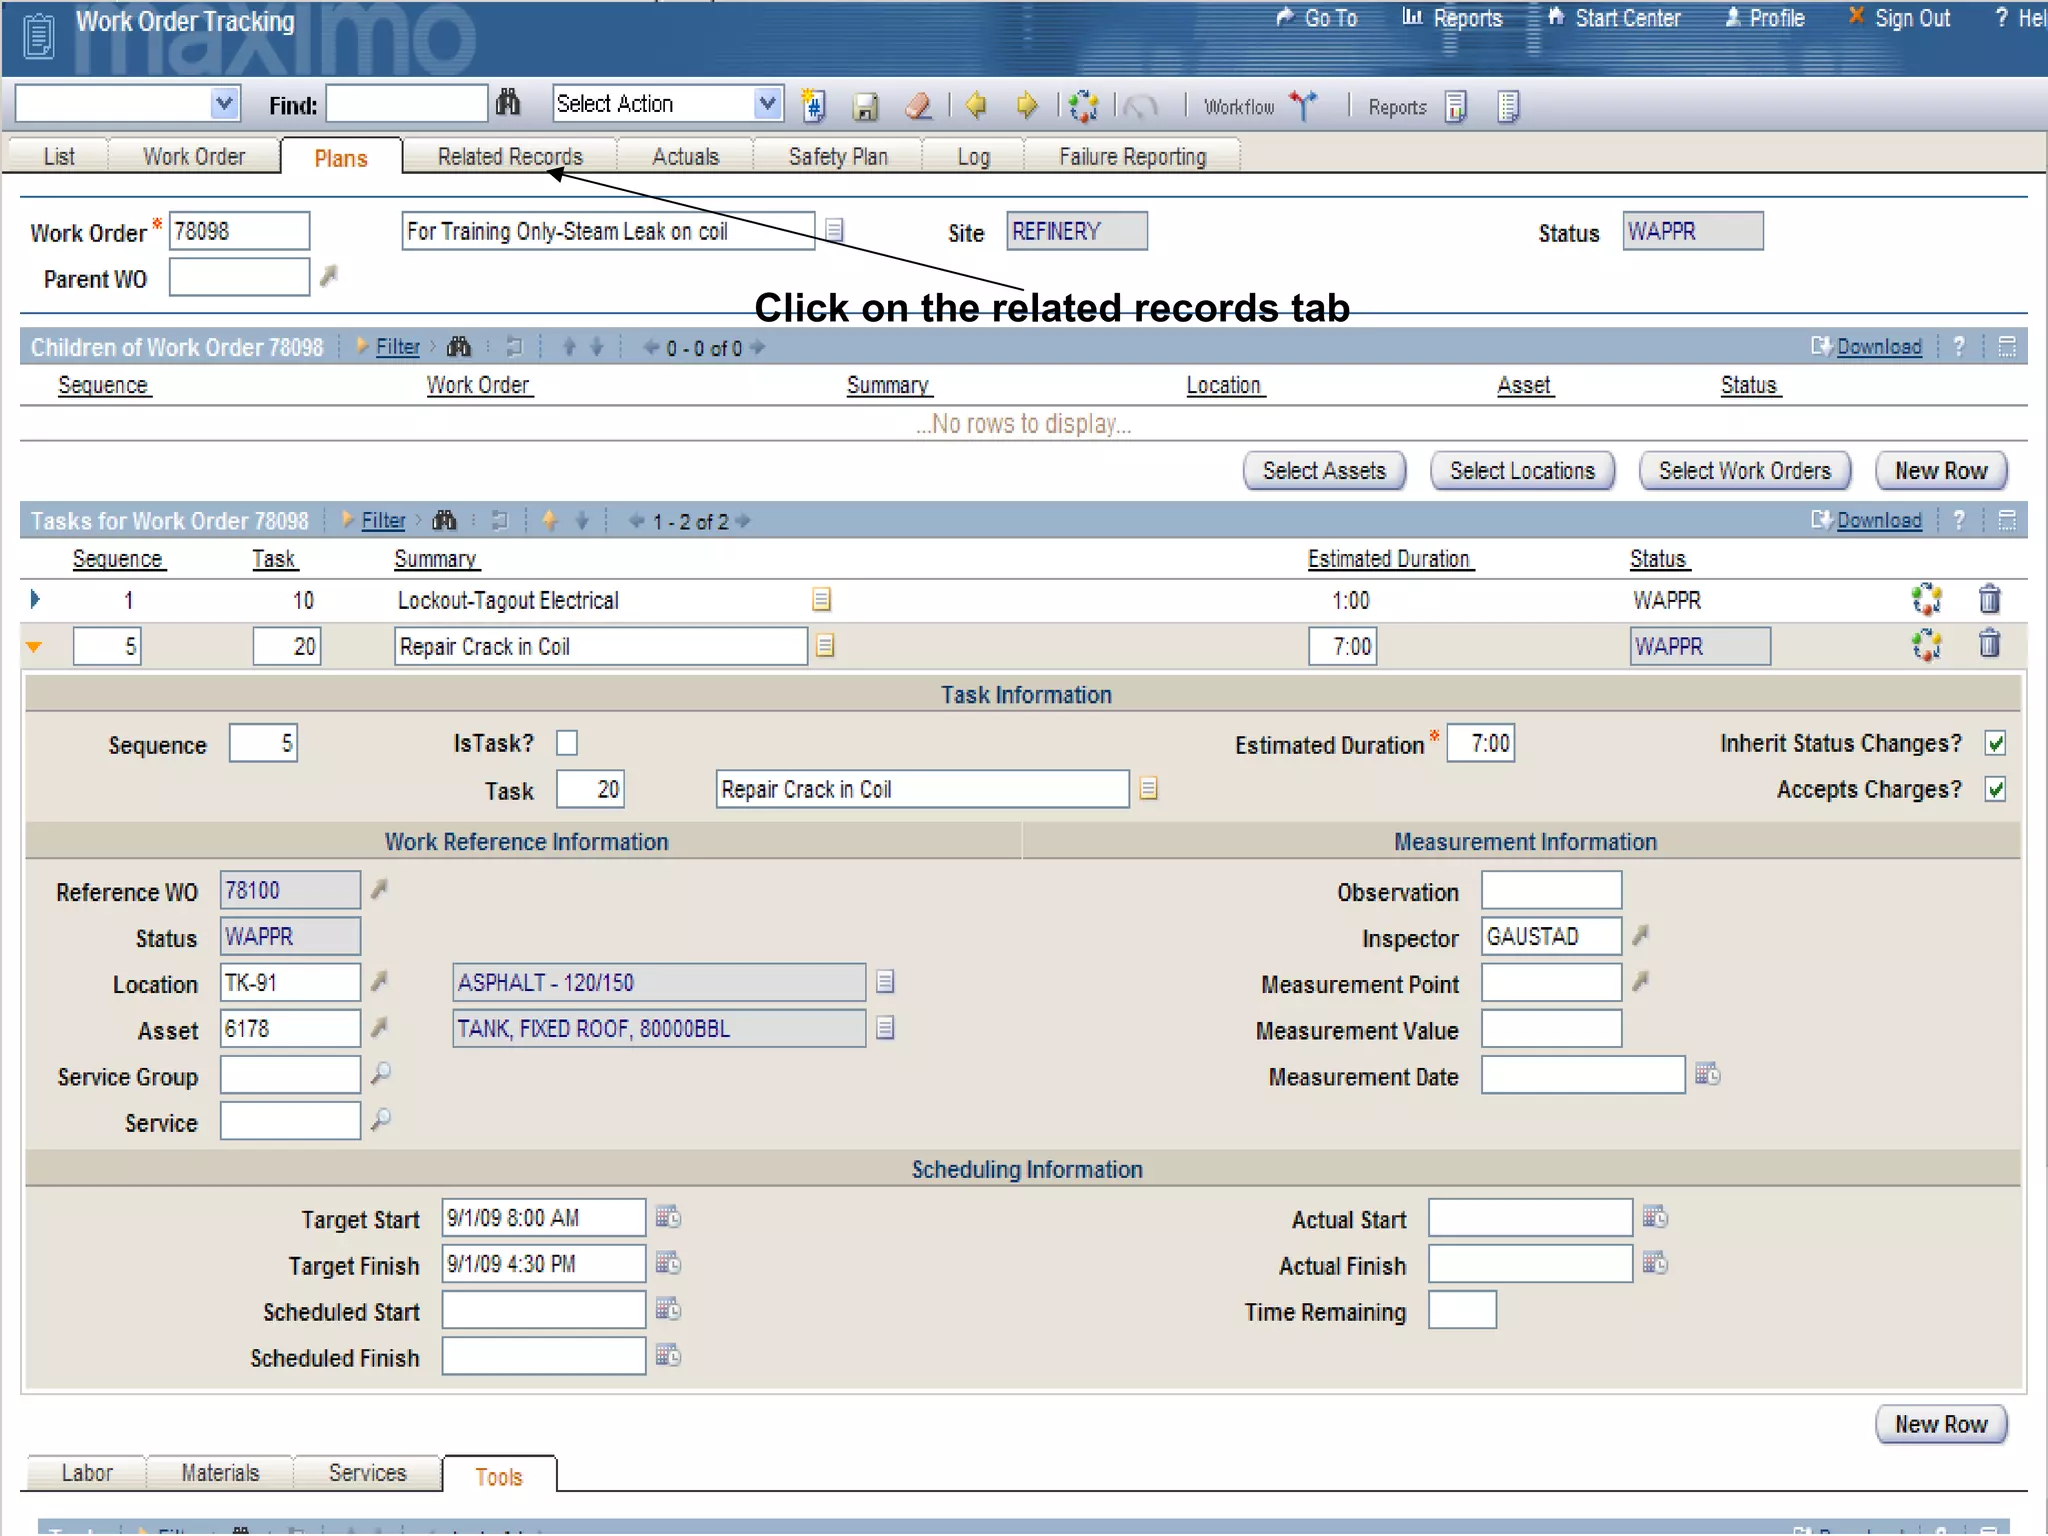Click the New Work Order toolbar icon
Image resolution: width=2048 pixels, height=1536 pixels.
[x=814, y=105]
